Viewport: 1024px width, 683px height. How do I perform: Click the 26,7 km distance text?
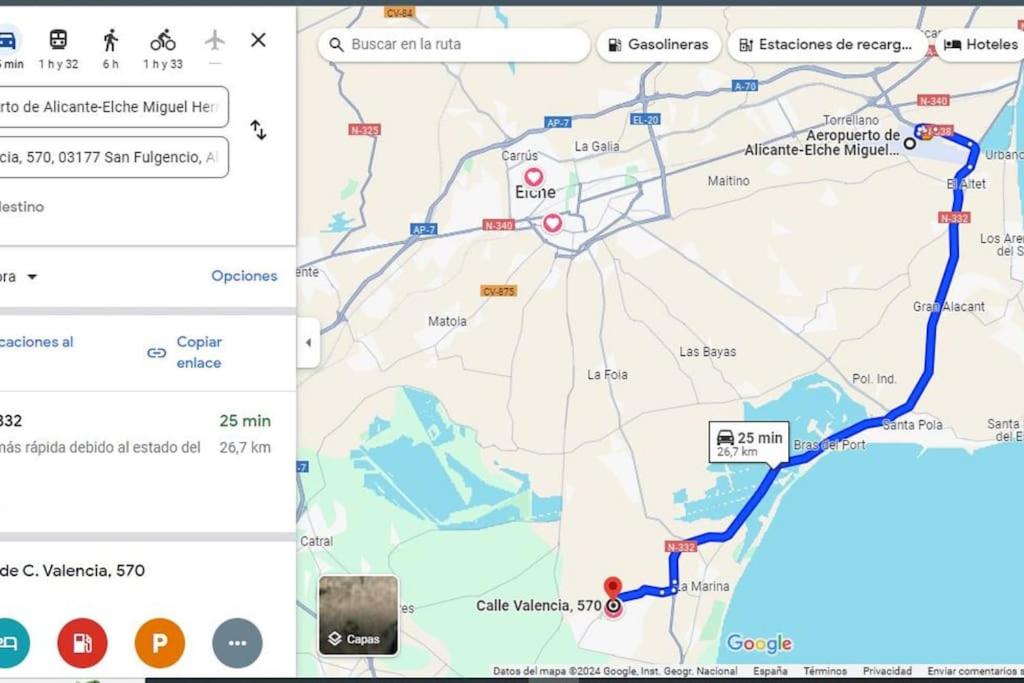[245, 447]
